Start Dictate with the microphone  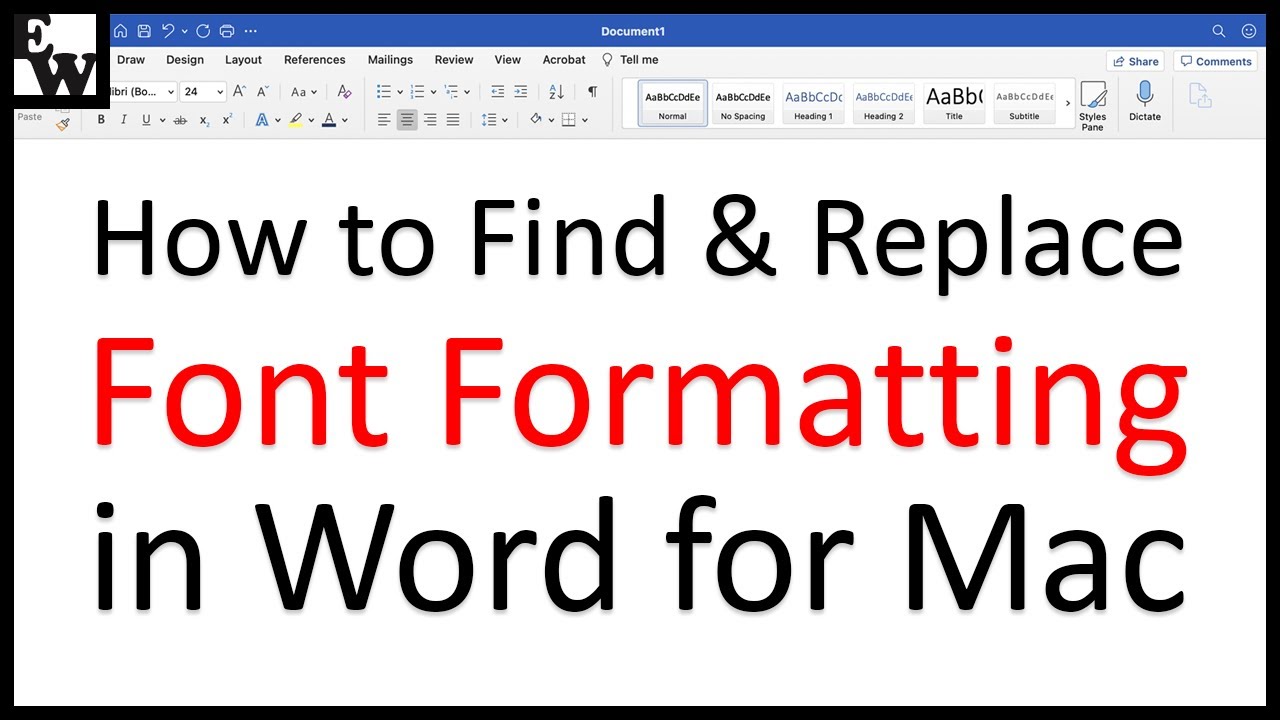1145,102
